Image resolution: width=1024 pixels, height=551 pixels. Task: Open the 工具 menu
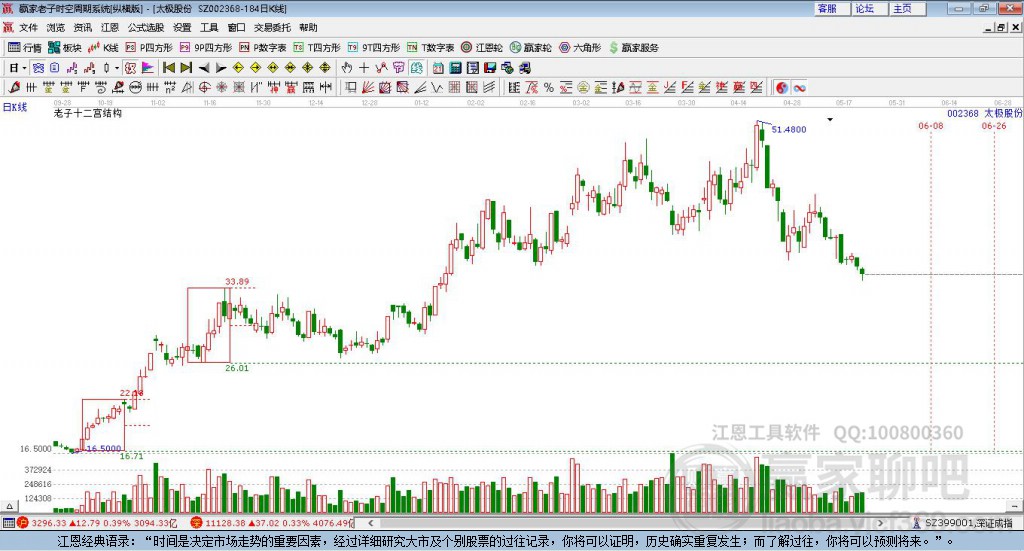209,27
